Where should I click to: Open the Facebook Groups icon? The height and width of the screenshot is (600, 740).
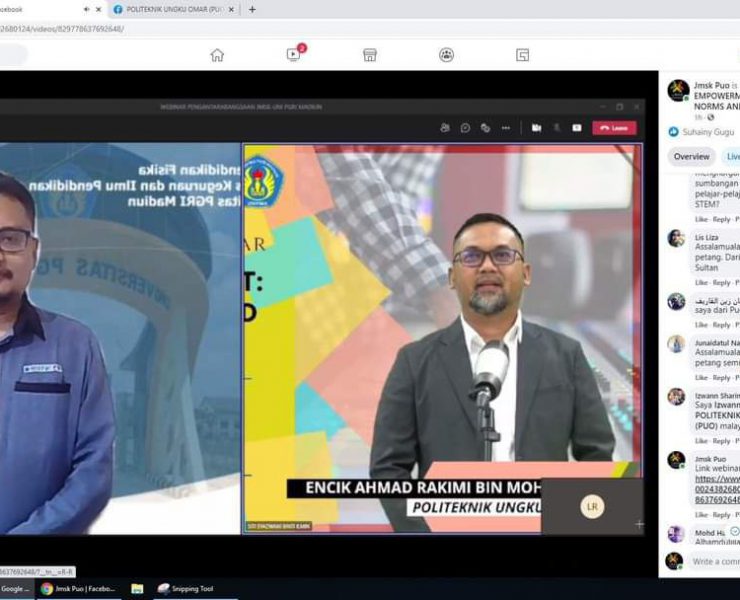(x=446, y=55)
